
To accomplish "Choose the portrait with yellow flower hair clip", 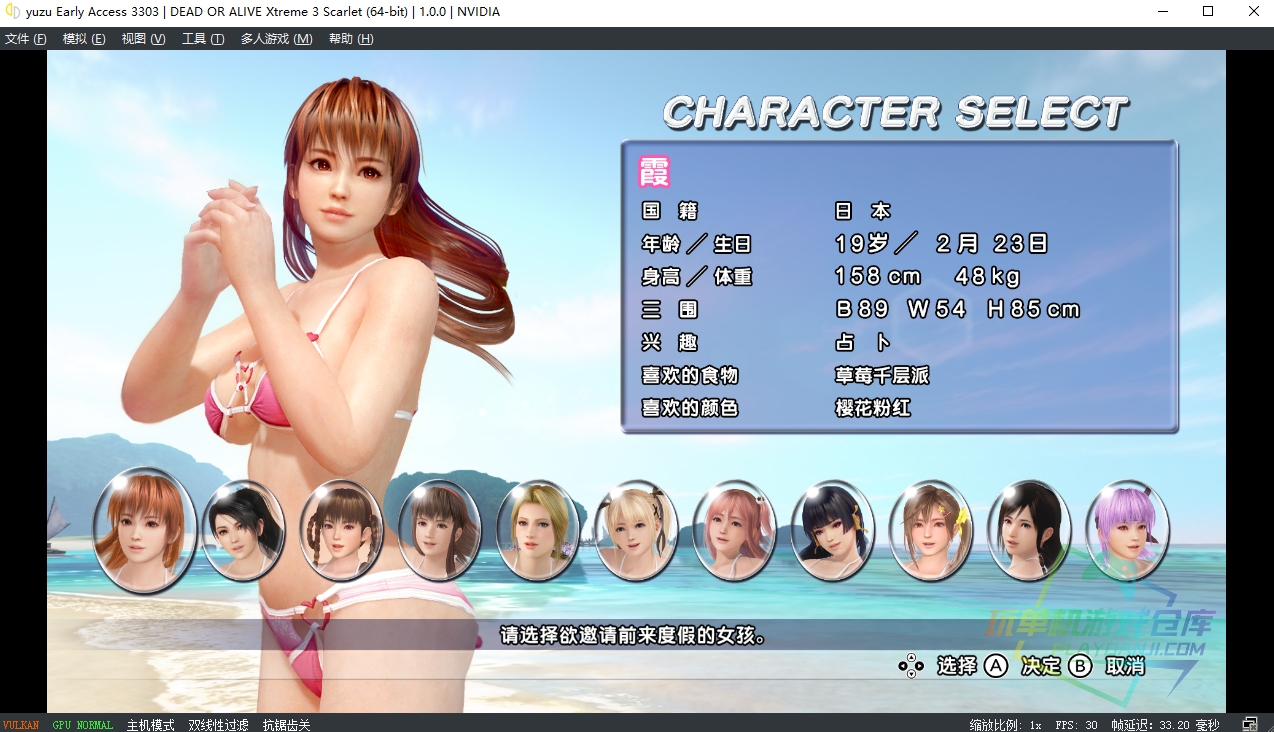I will 930,530.
